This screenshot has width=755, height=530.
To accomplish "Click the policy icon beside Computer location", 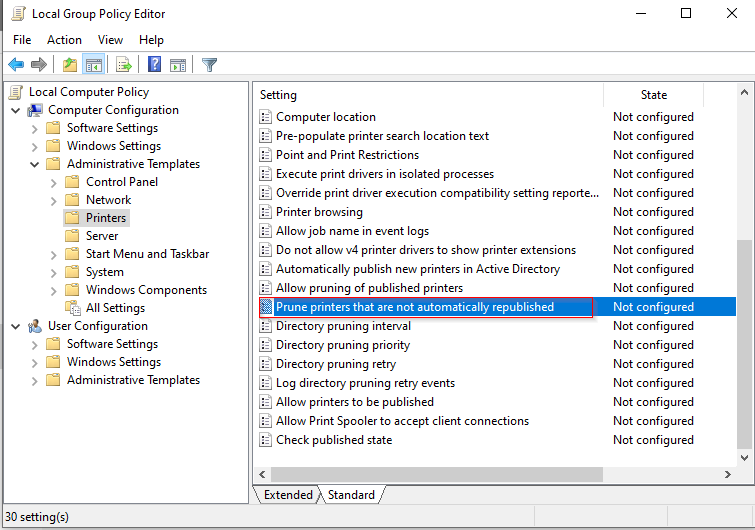I will point(265,117).
